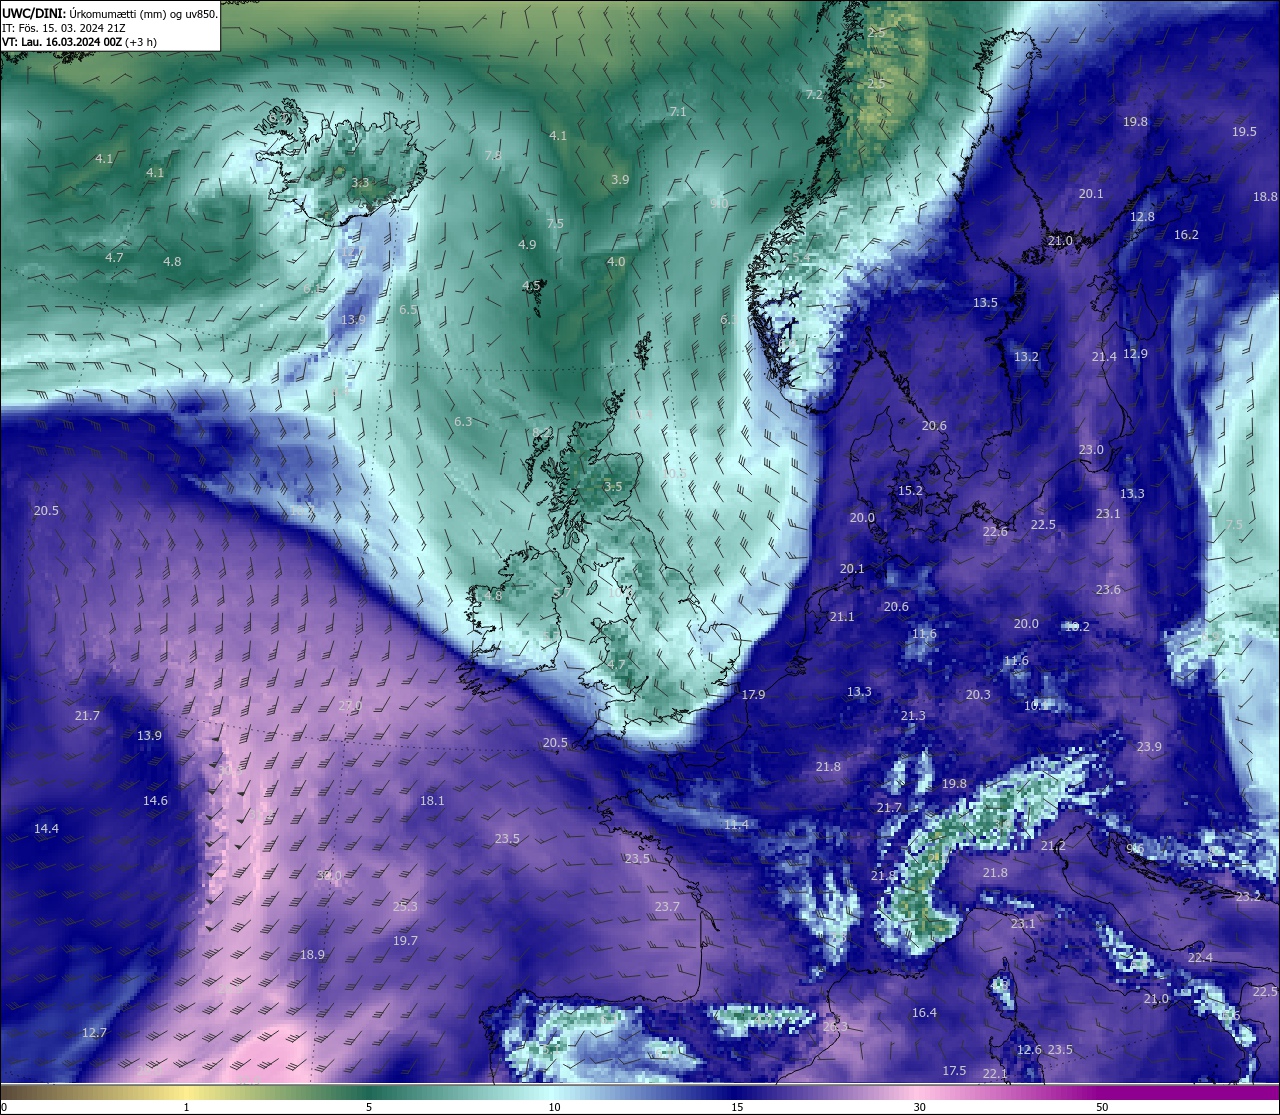Click the 7.1 map value
Screen dimensions: 1280x1115
tap(678, 112)
